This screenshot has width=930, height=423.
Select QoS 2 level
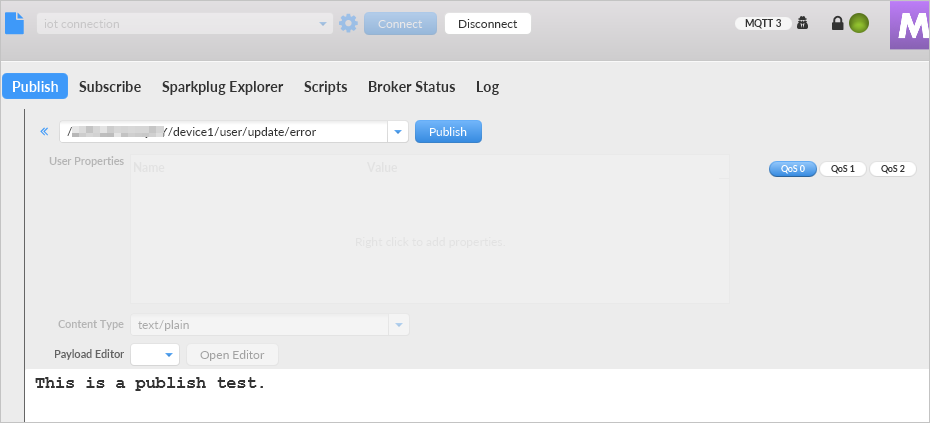[x=893, y=169]
